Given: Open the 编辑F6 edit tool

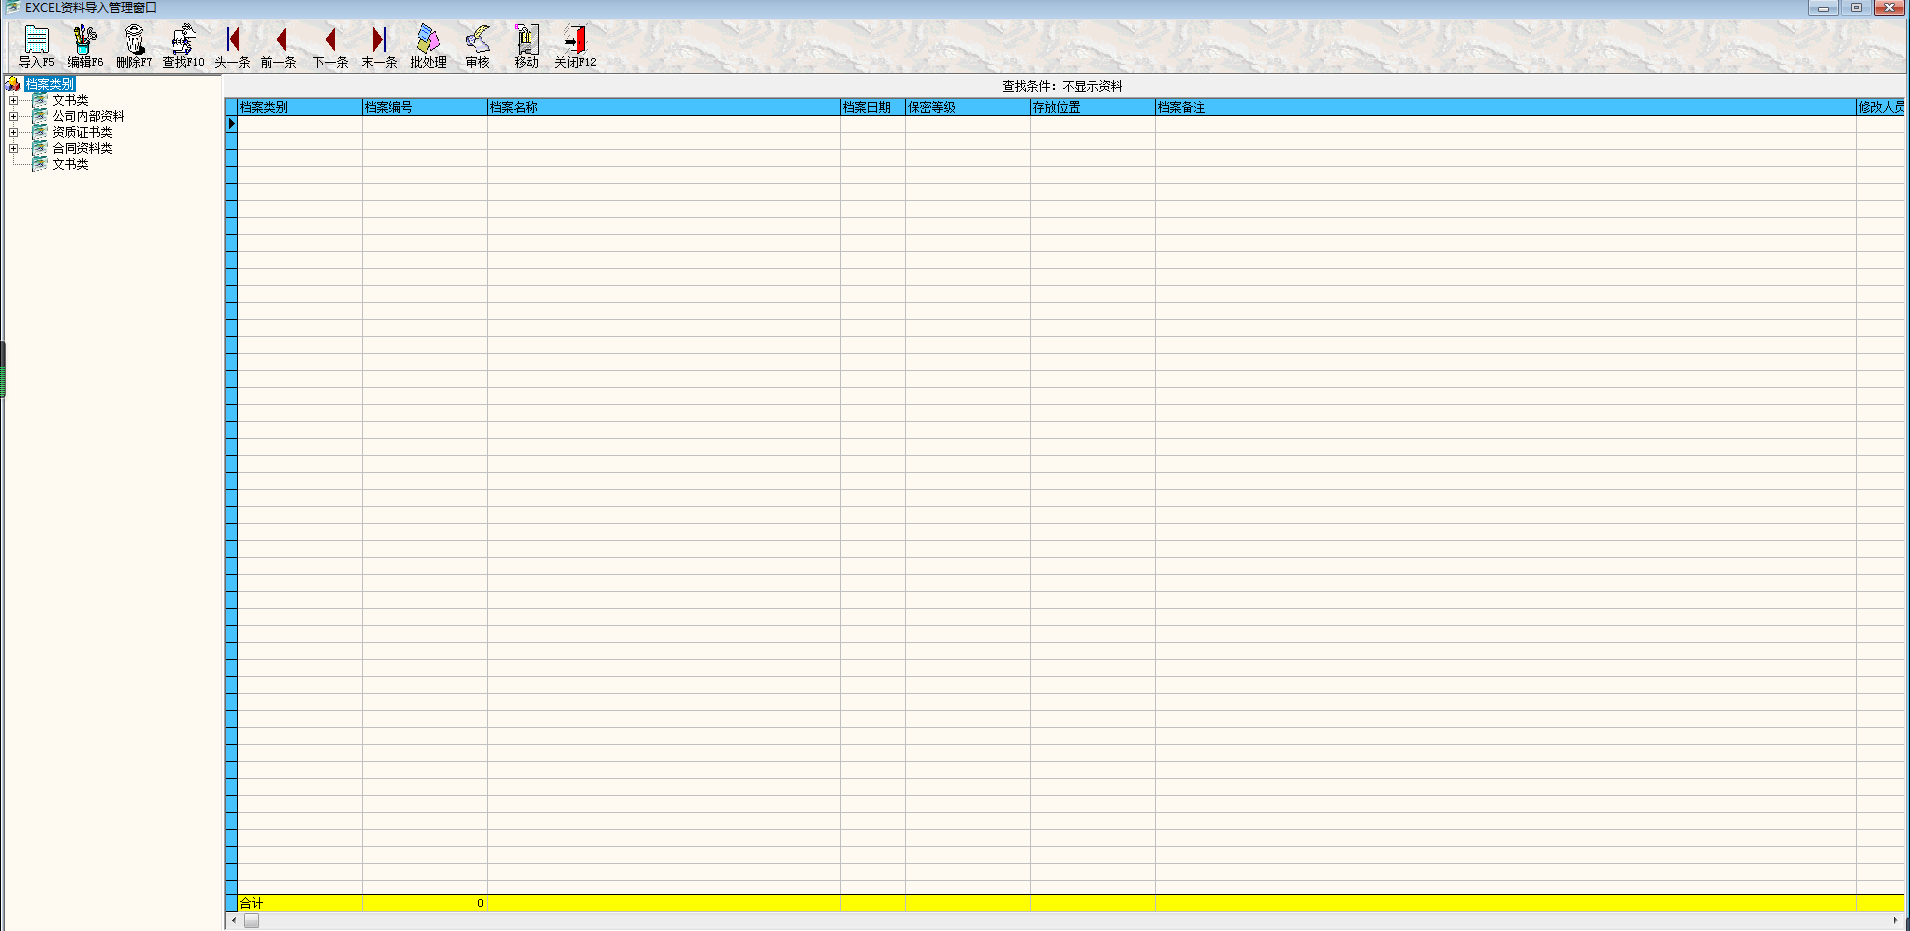Looking at the screenshot, I should (85, 46).
